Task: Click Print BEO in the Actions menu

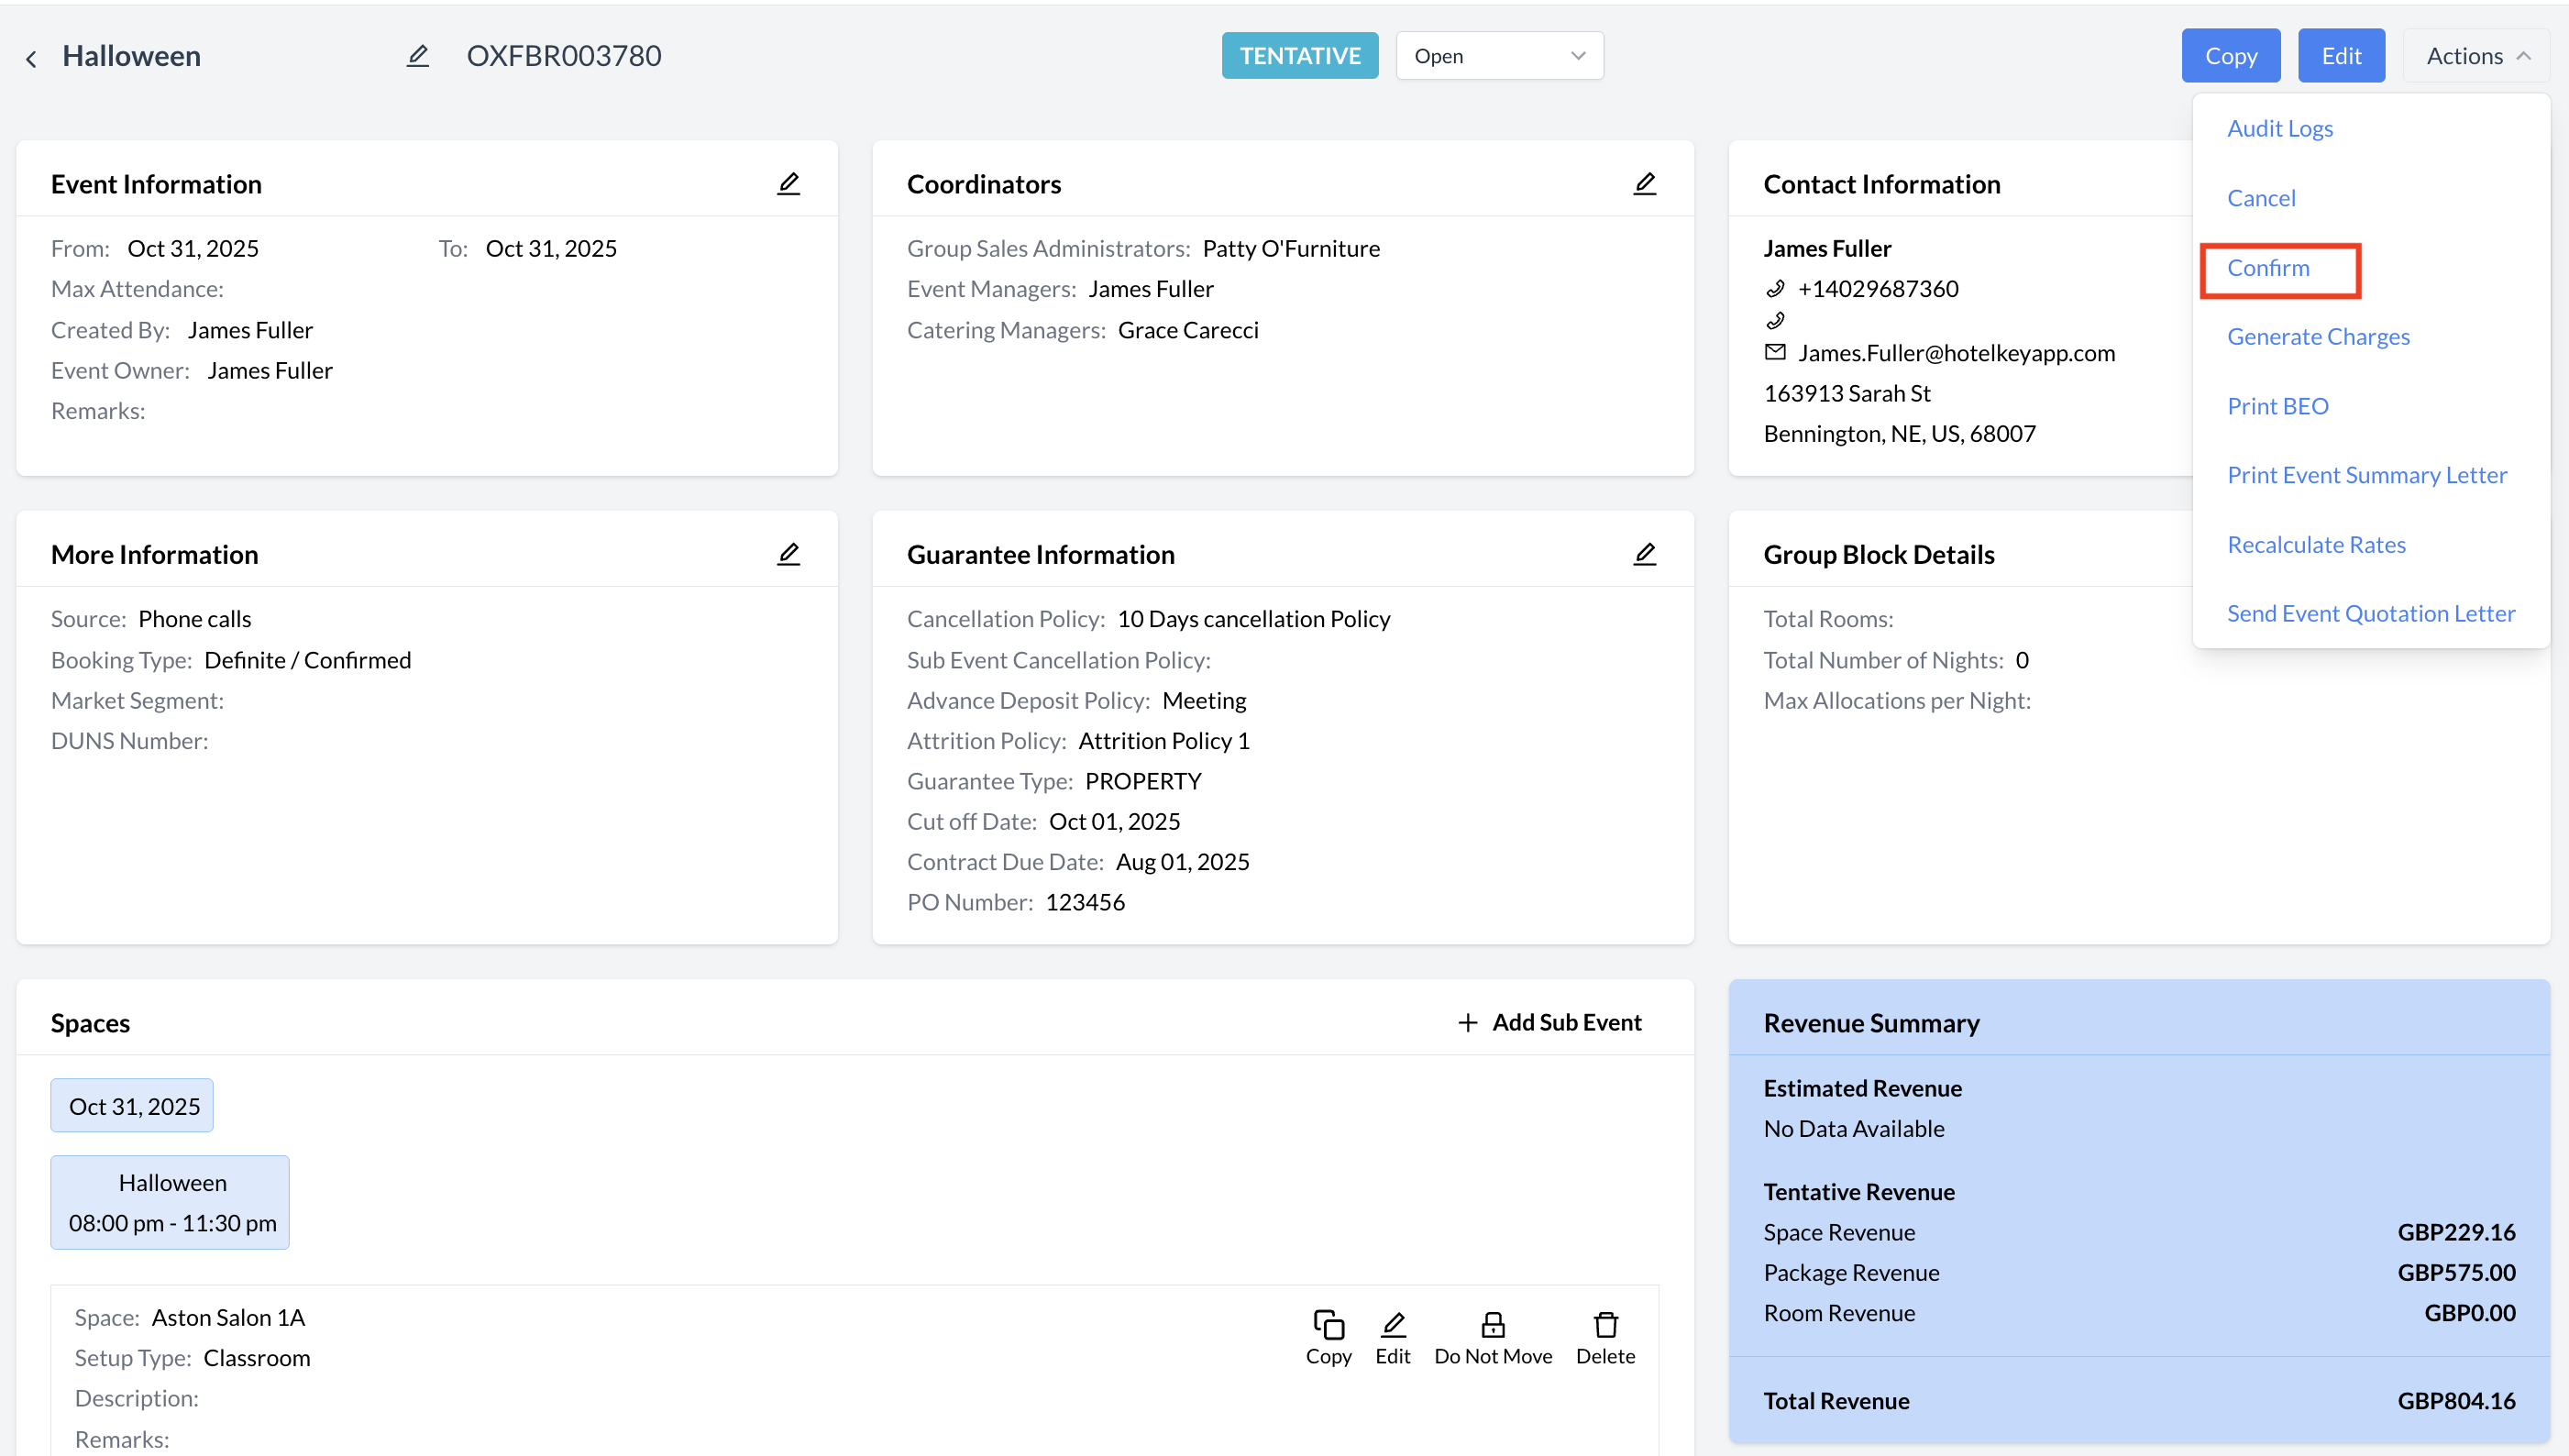Action: coord(2277,406)
